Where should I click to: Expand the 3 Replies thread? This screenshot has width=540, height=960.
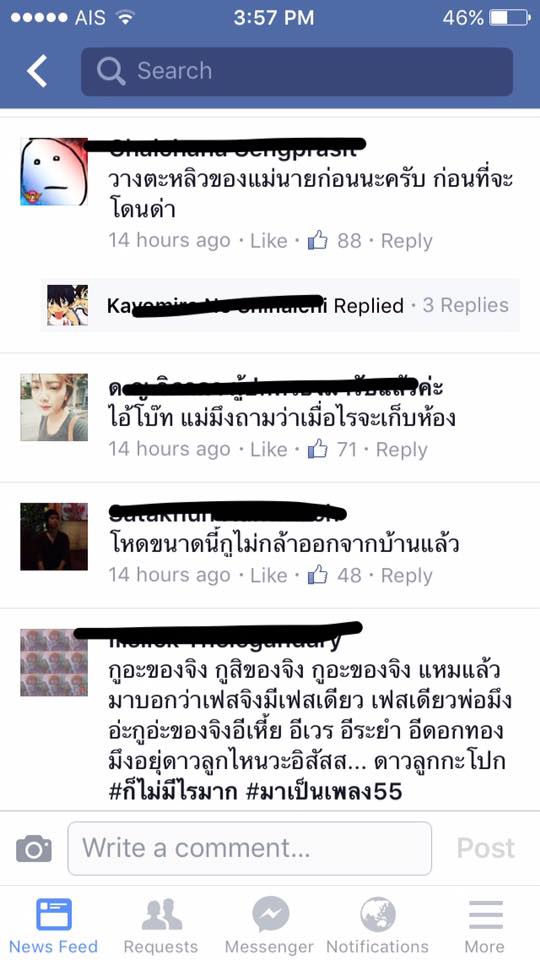click(466, 305)
